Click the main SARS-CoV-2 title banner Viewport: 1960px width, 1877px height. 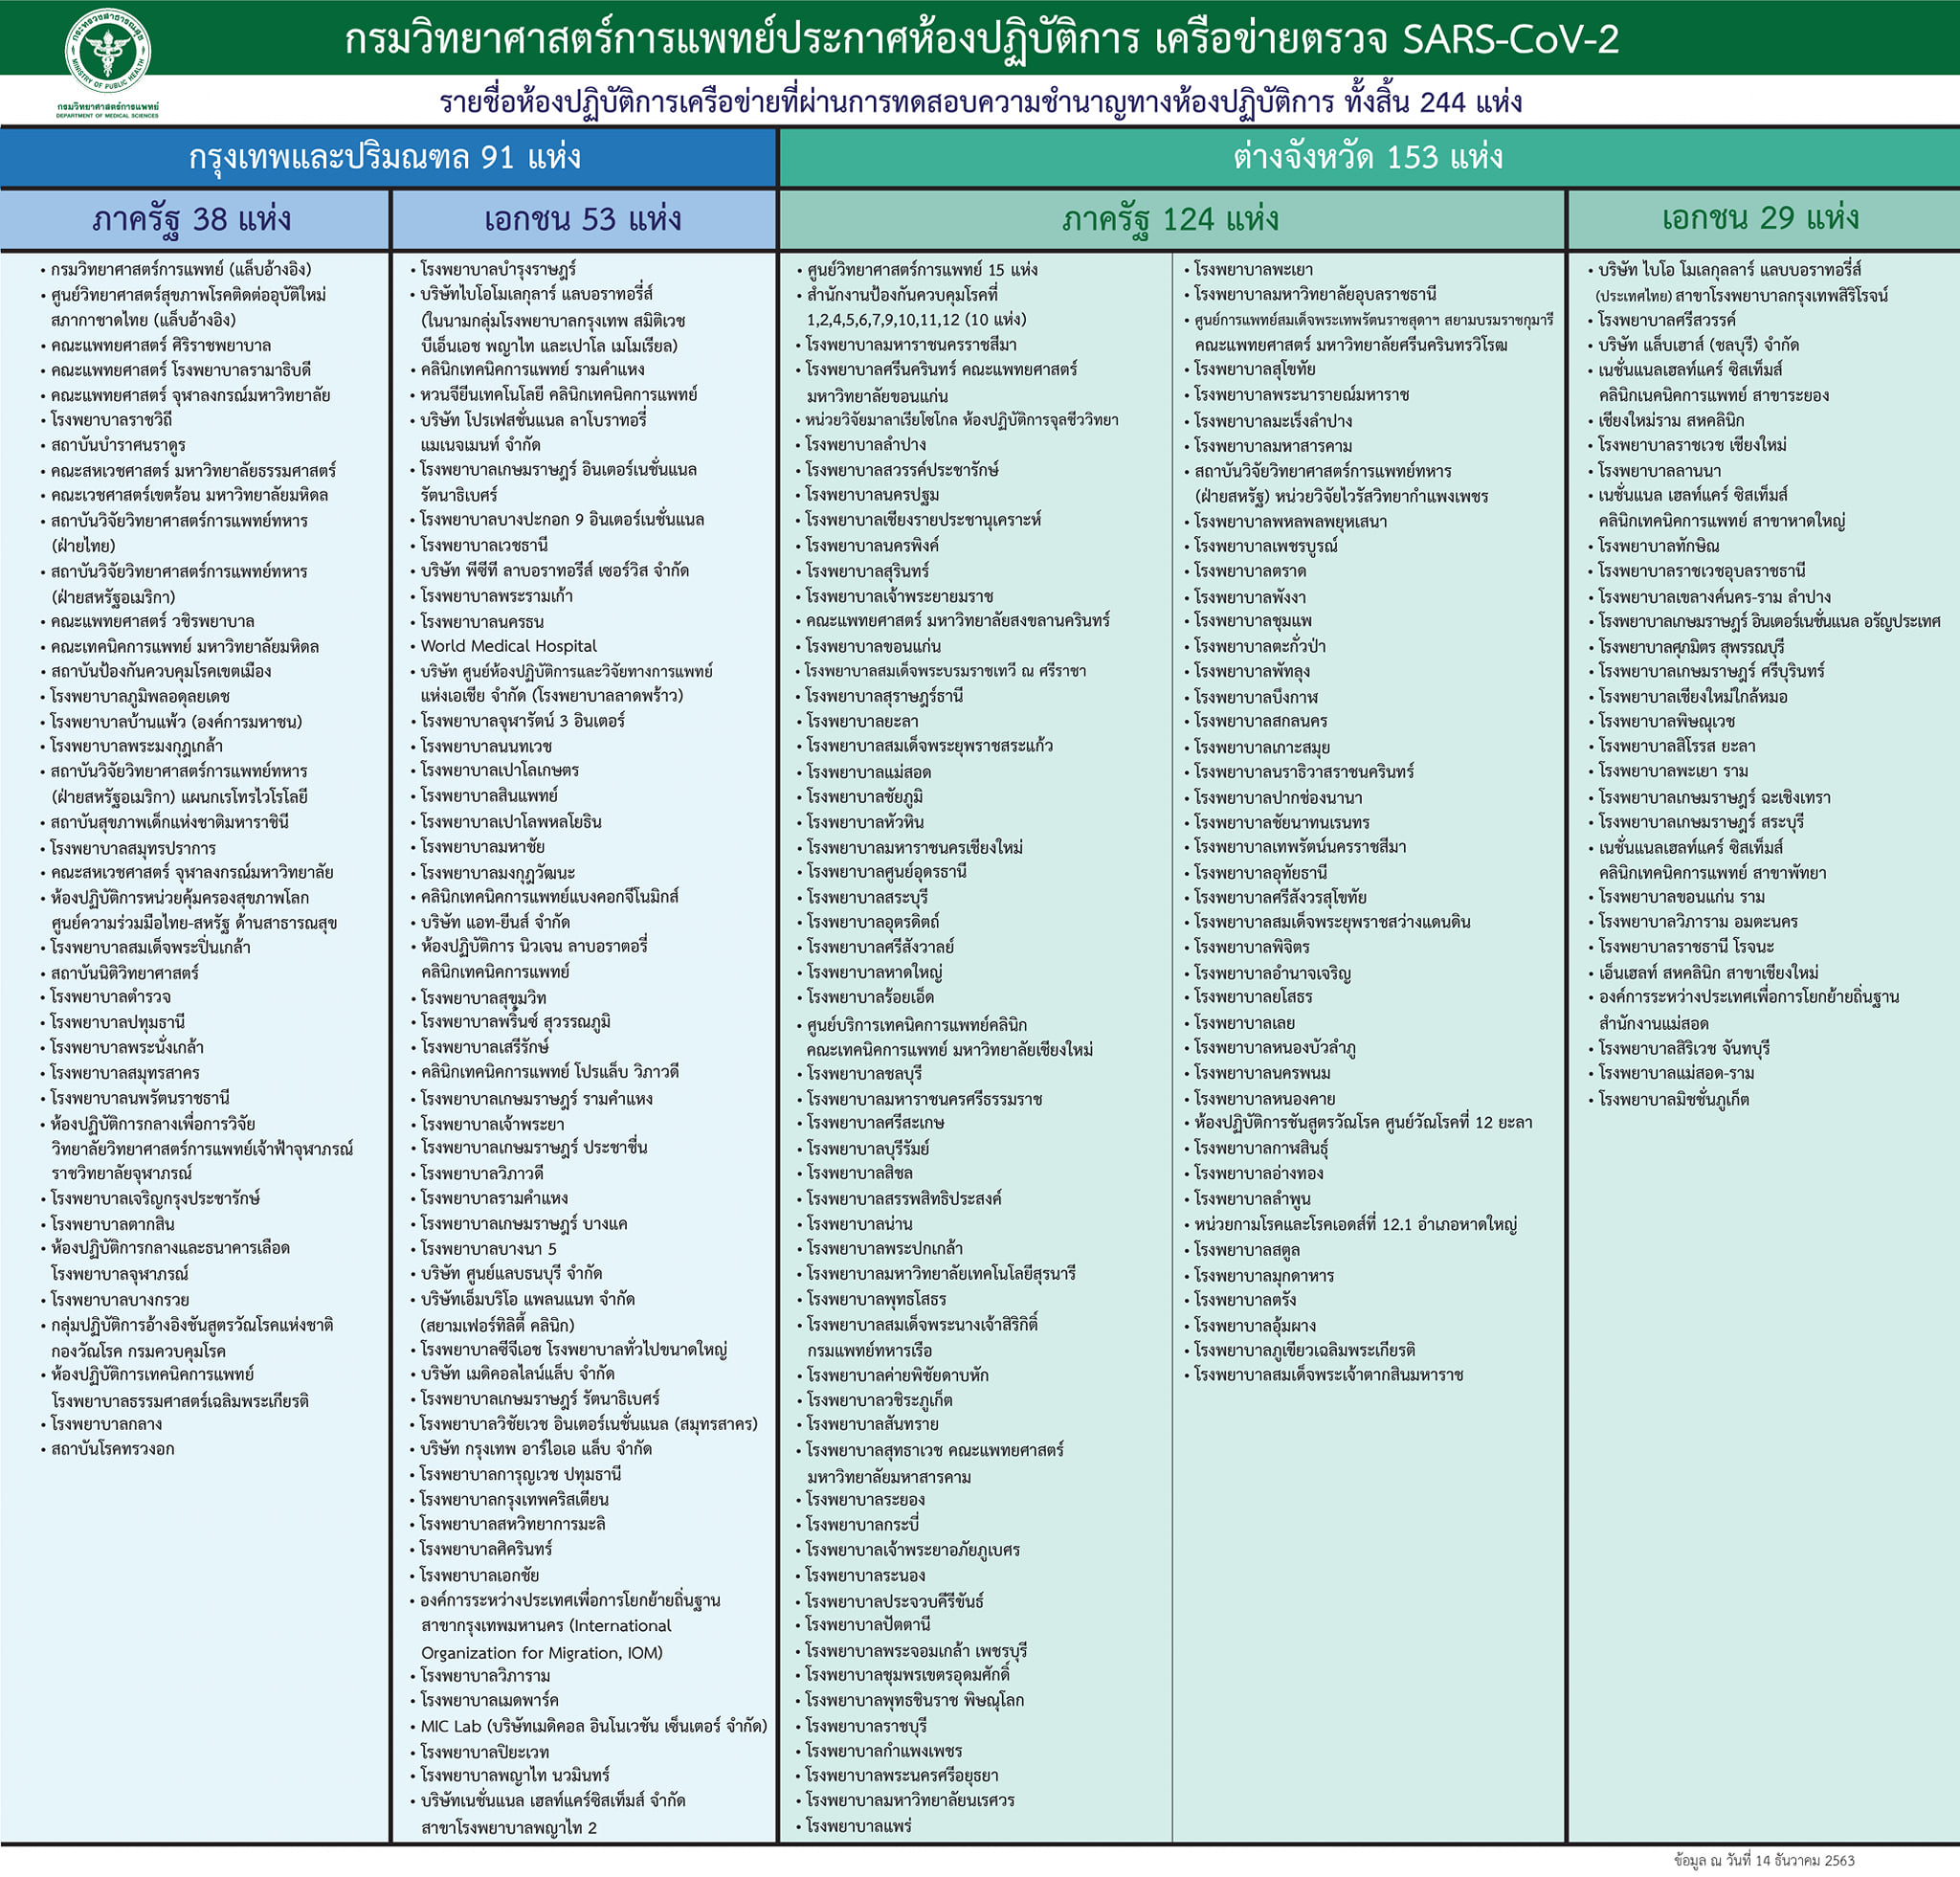(980, 38)
